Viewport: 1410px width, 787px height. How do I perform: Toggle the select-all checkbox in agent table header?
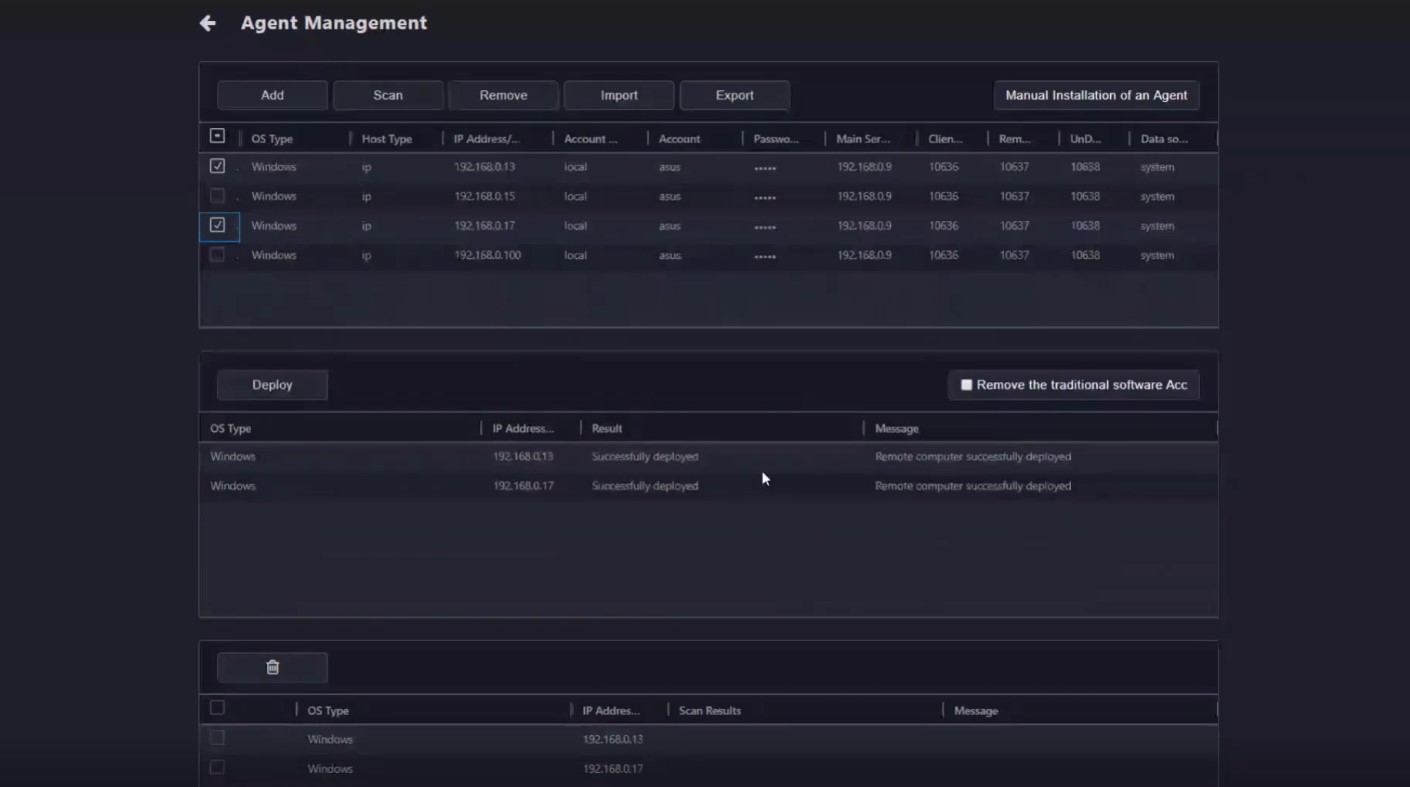point(217,136)
